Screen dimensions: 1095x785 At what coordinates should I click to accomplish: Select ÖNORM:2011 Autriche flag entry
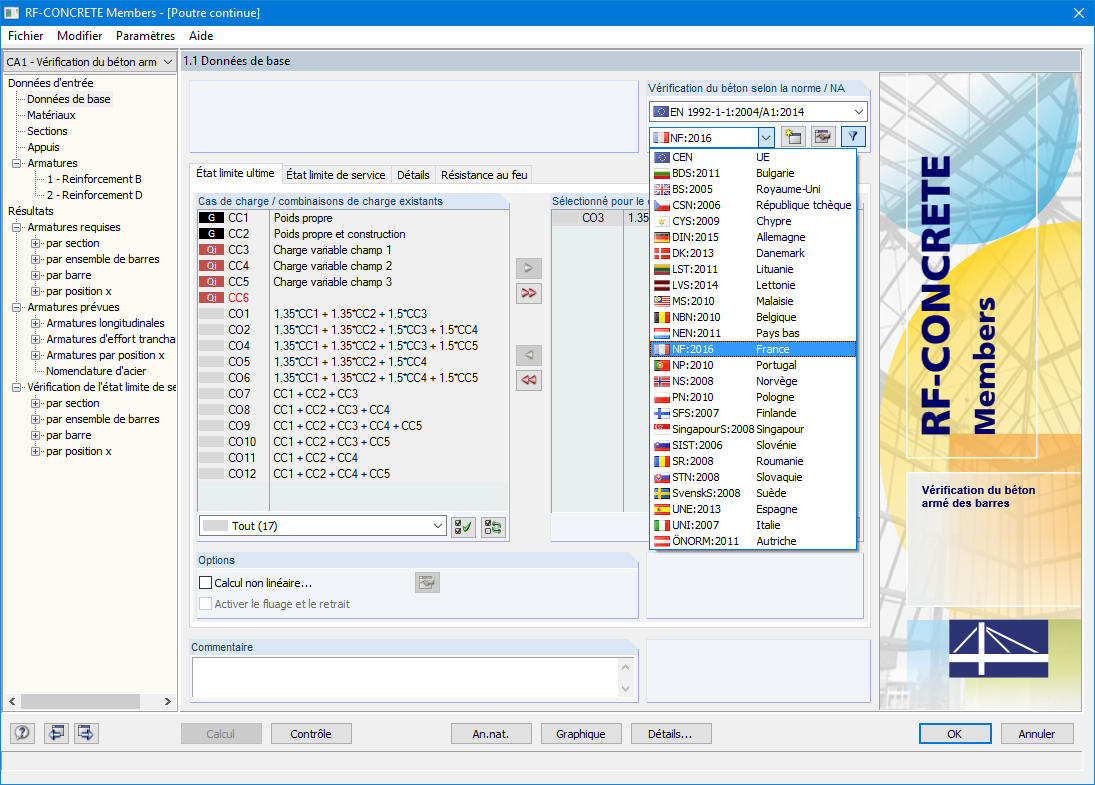point(753,541)
